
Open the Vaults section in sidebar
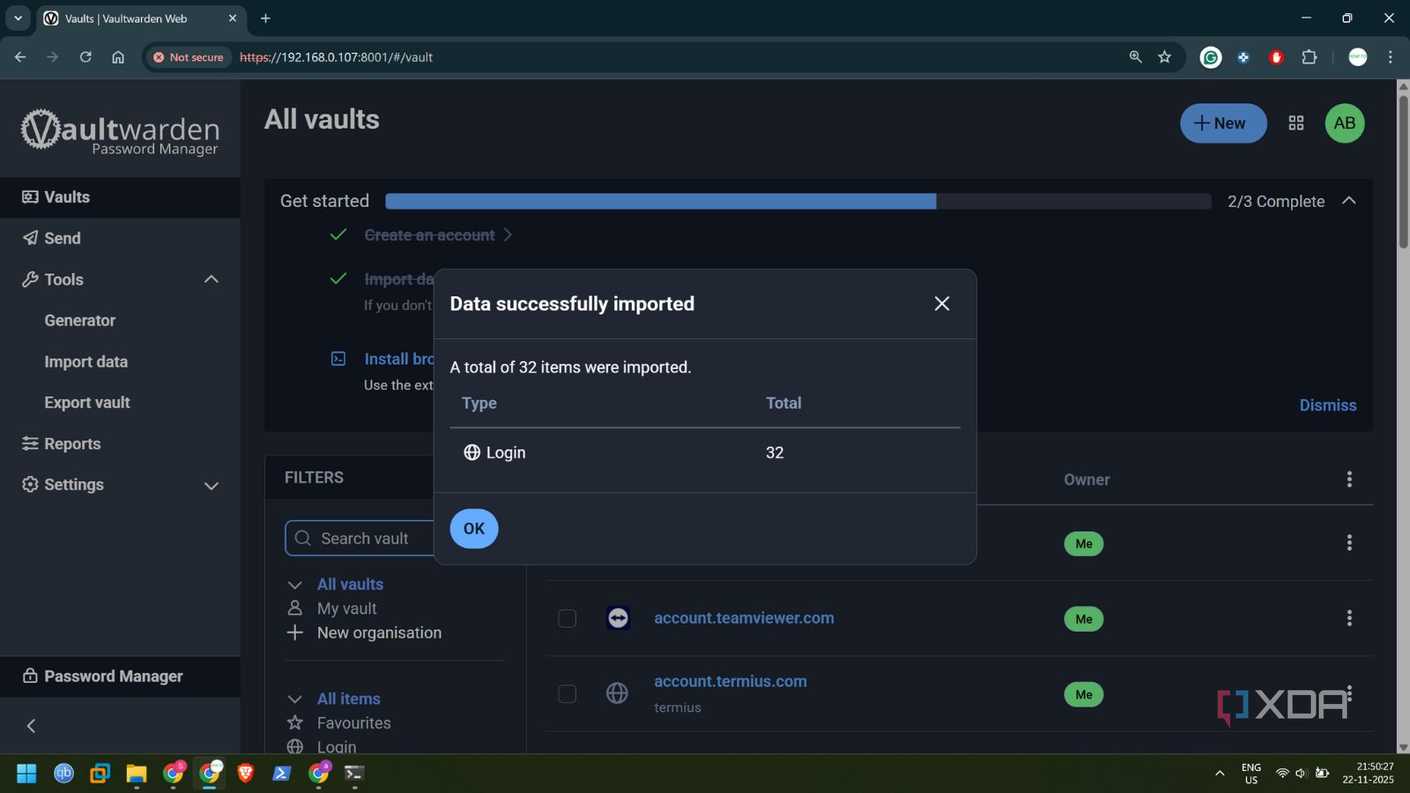120,197
